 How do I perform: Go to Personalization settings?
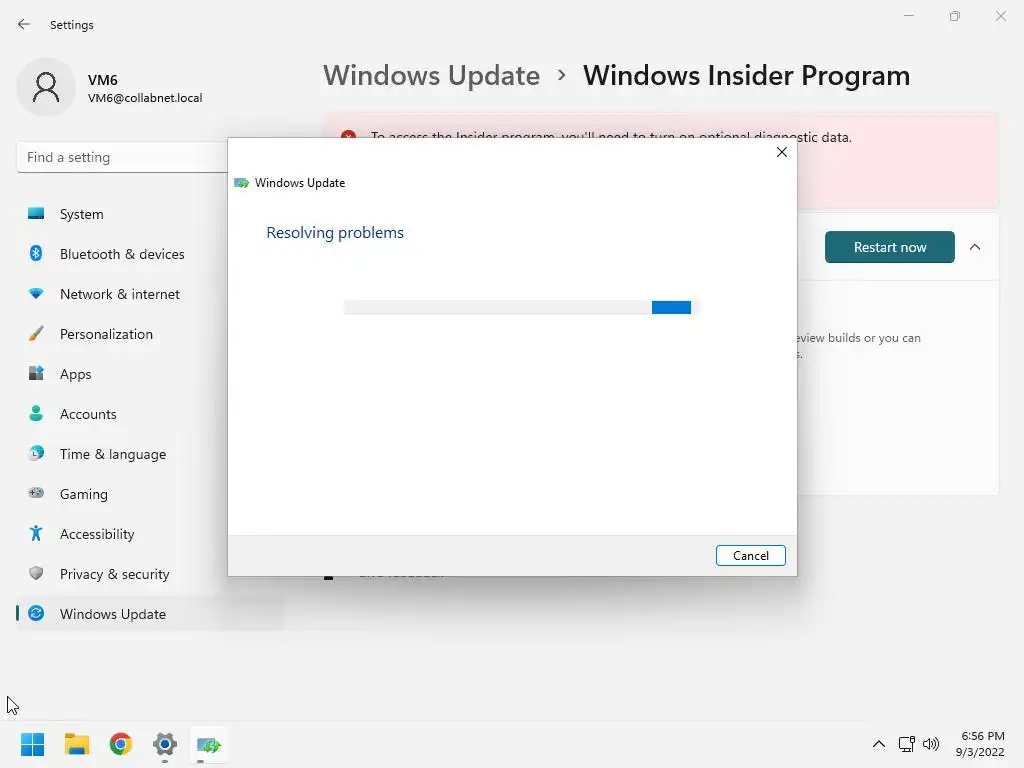(150, 334)
